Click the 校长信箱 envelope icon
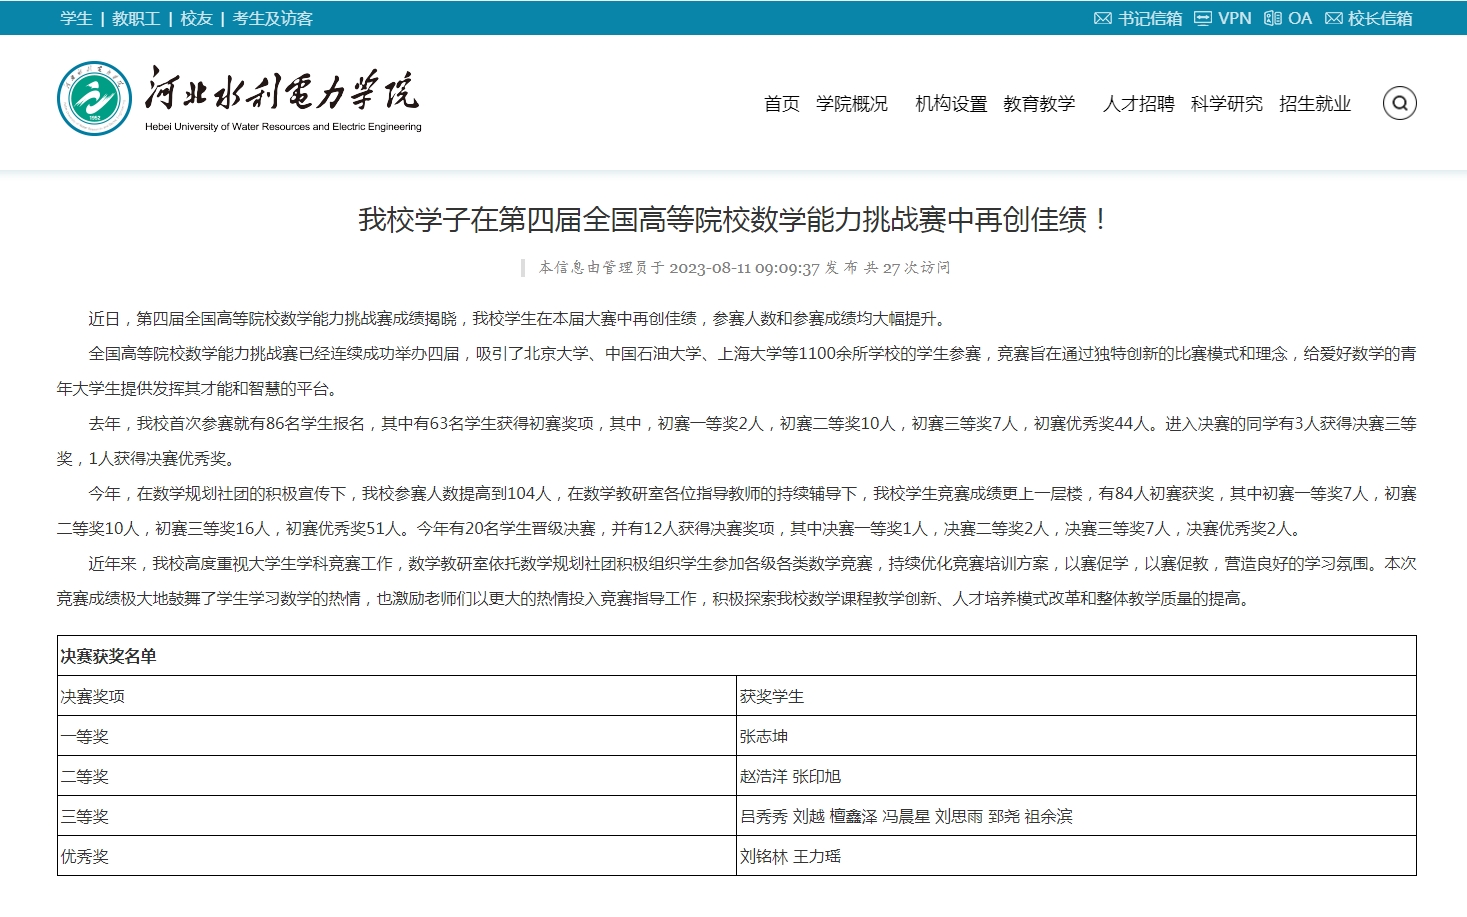The image size is (1467, 917). point(1333,17)
